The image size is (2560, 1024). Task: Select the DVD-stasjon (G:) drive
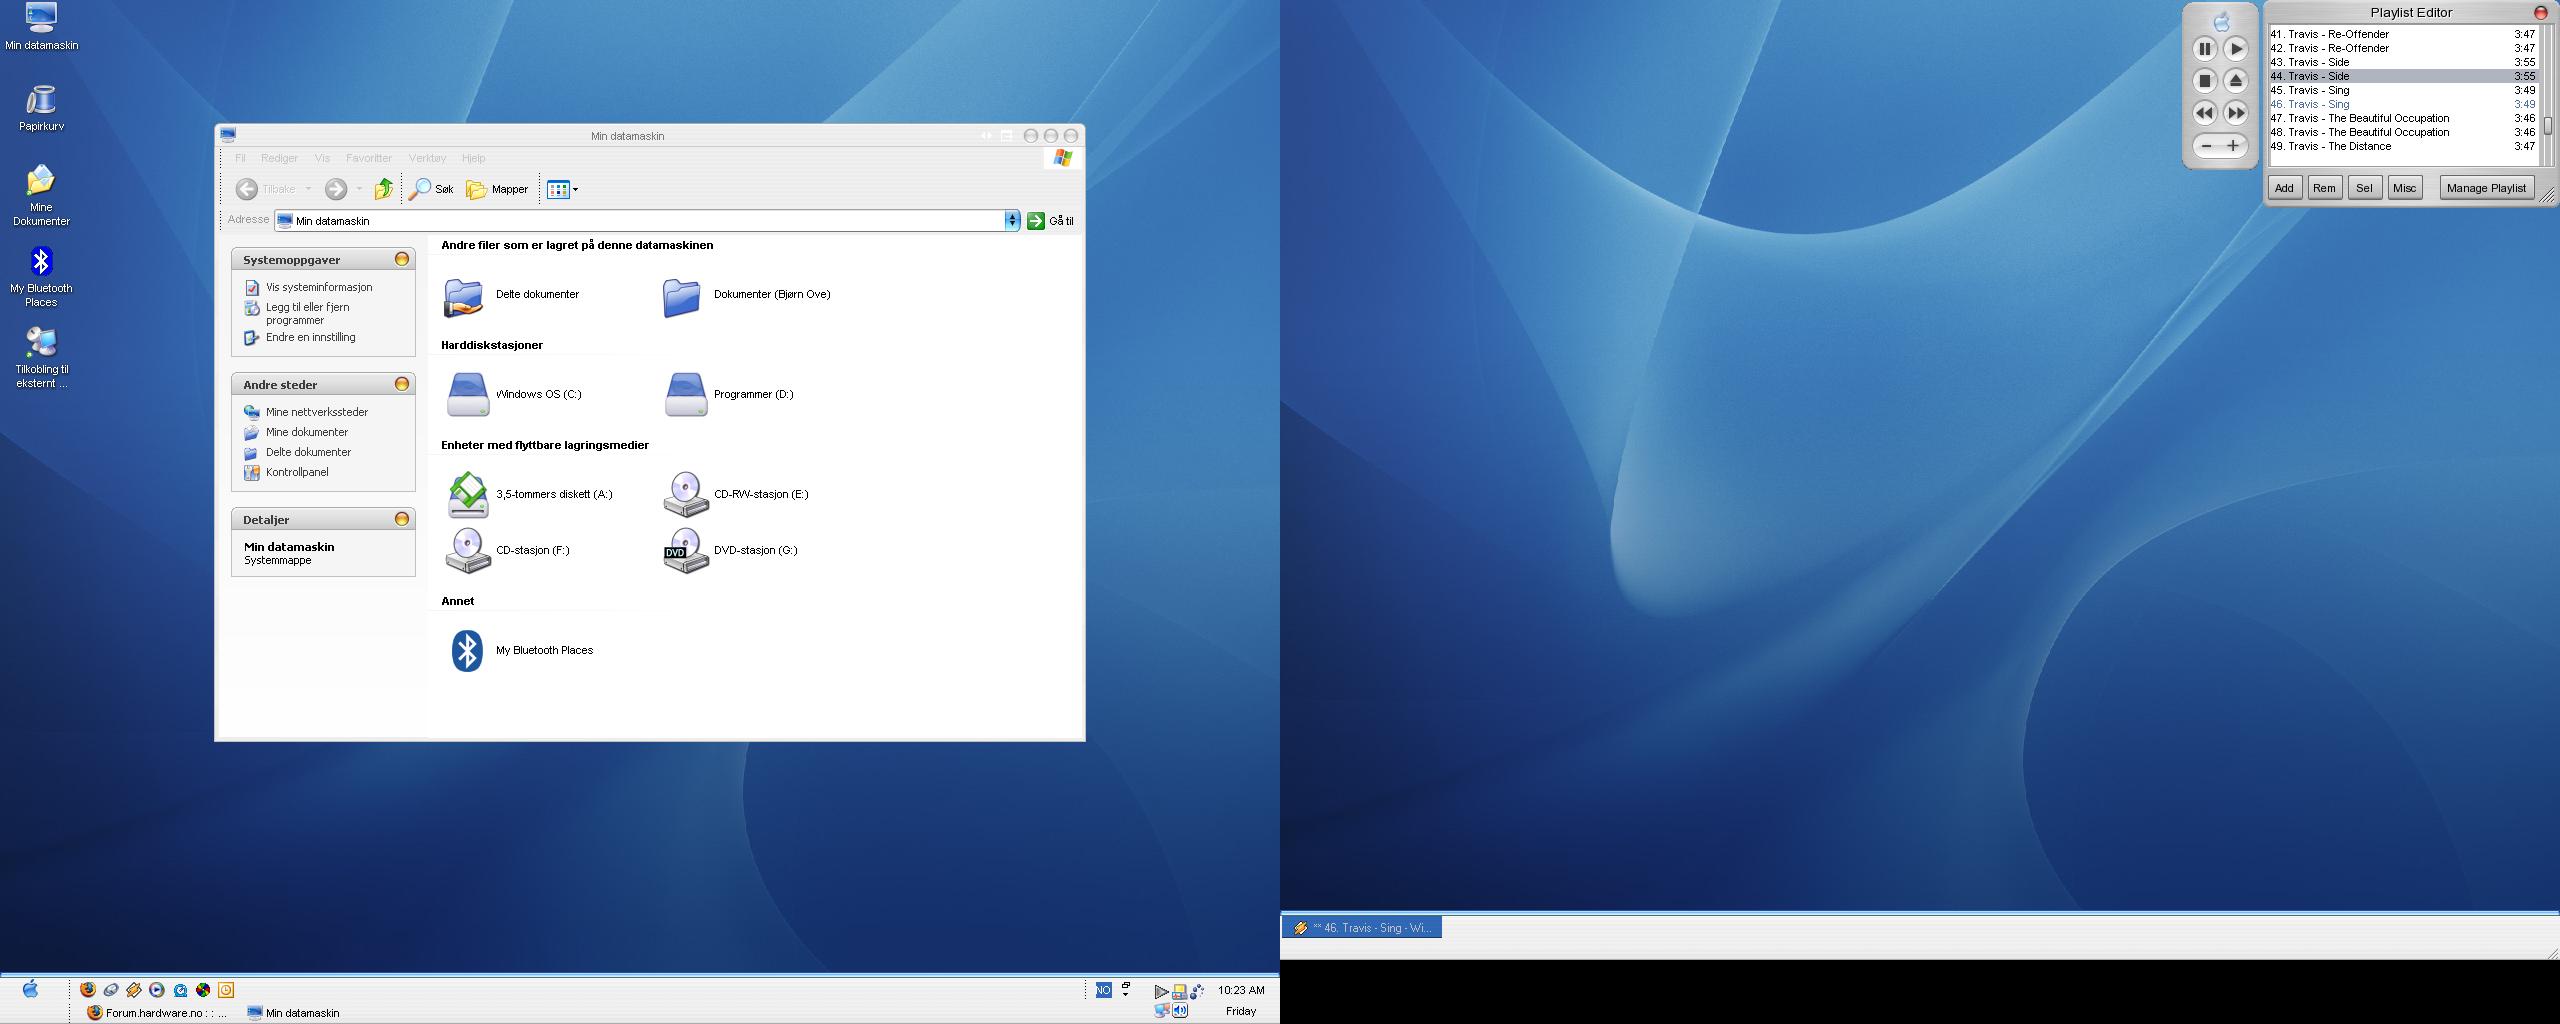731,550
